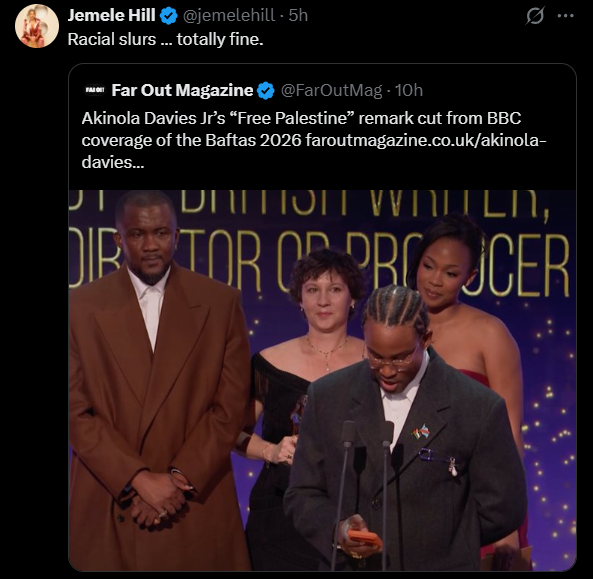The height and width of the screenshot is (579, 593).
Task: Open the quoted tweet's Baftas photo
Action: (x=322, y=380)
